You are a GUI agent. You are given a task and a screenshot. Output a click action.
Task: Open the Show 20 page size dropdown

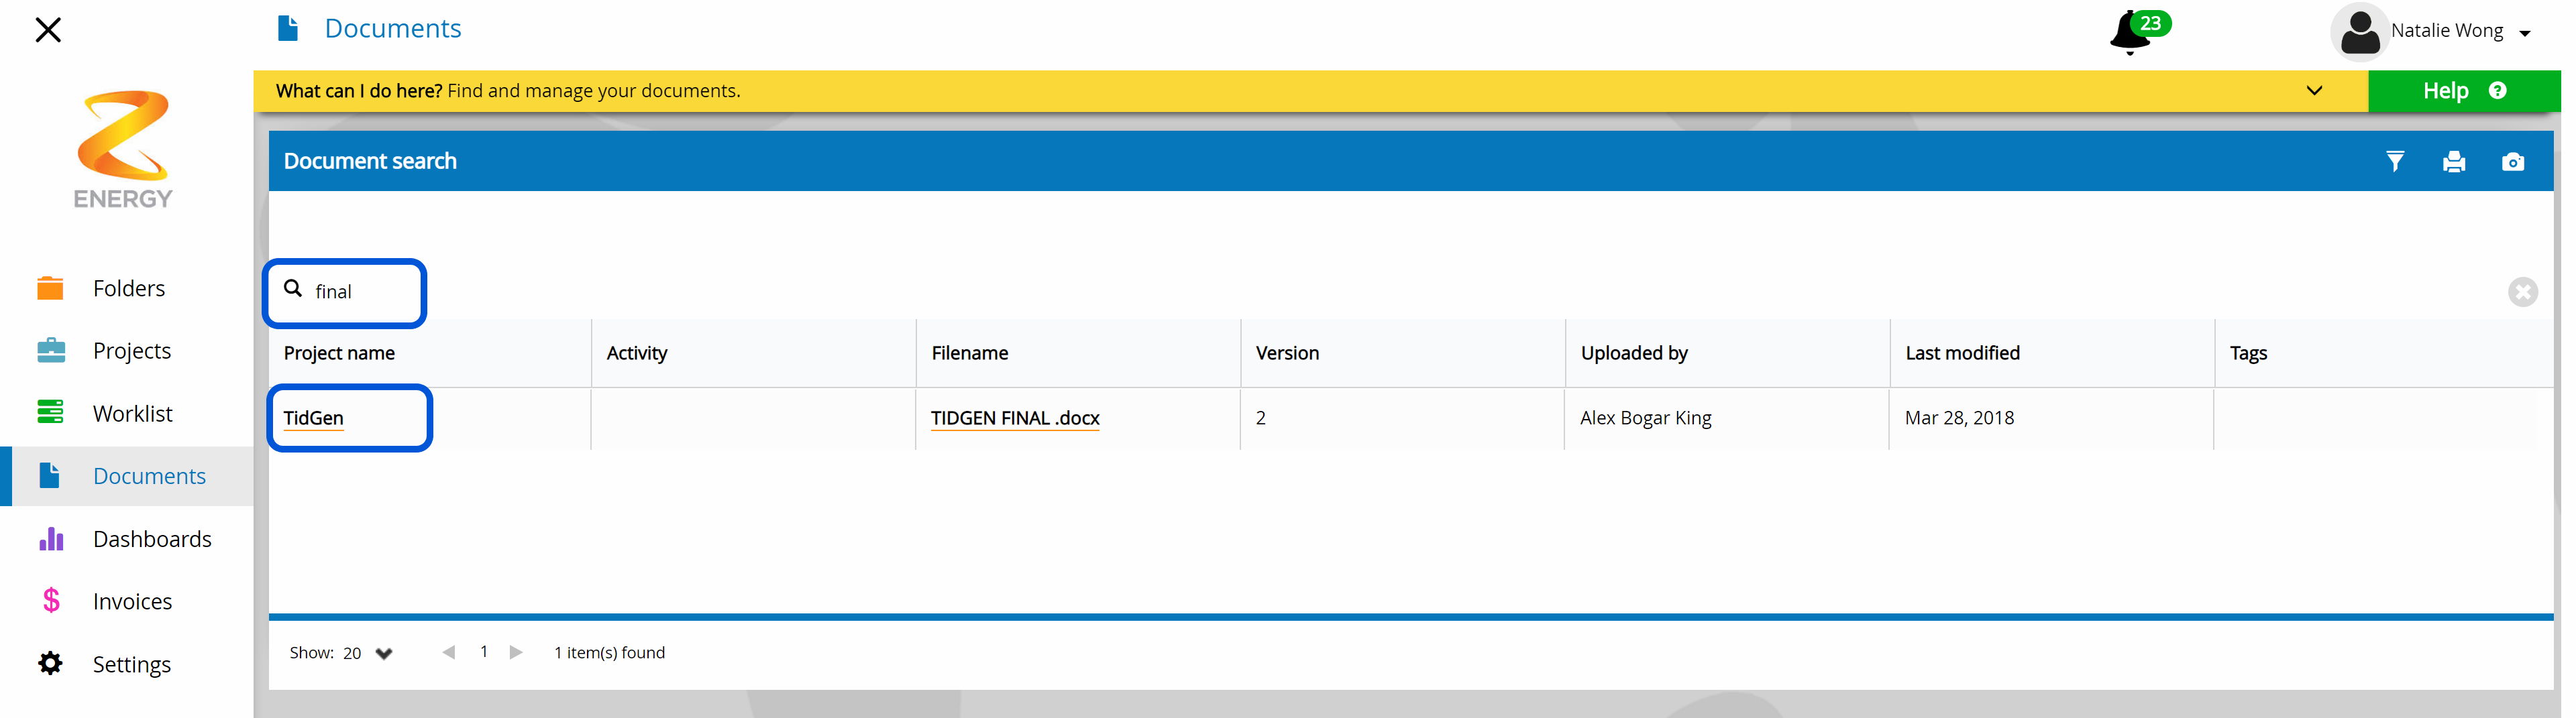pos(368,653)
